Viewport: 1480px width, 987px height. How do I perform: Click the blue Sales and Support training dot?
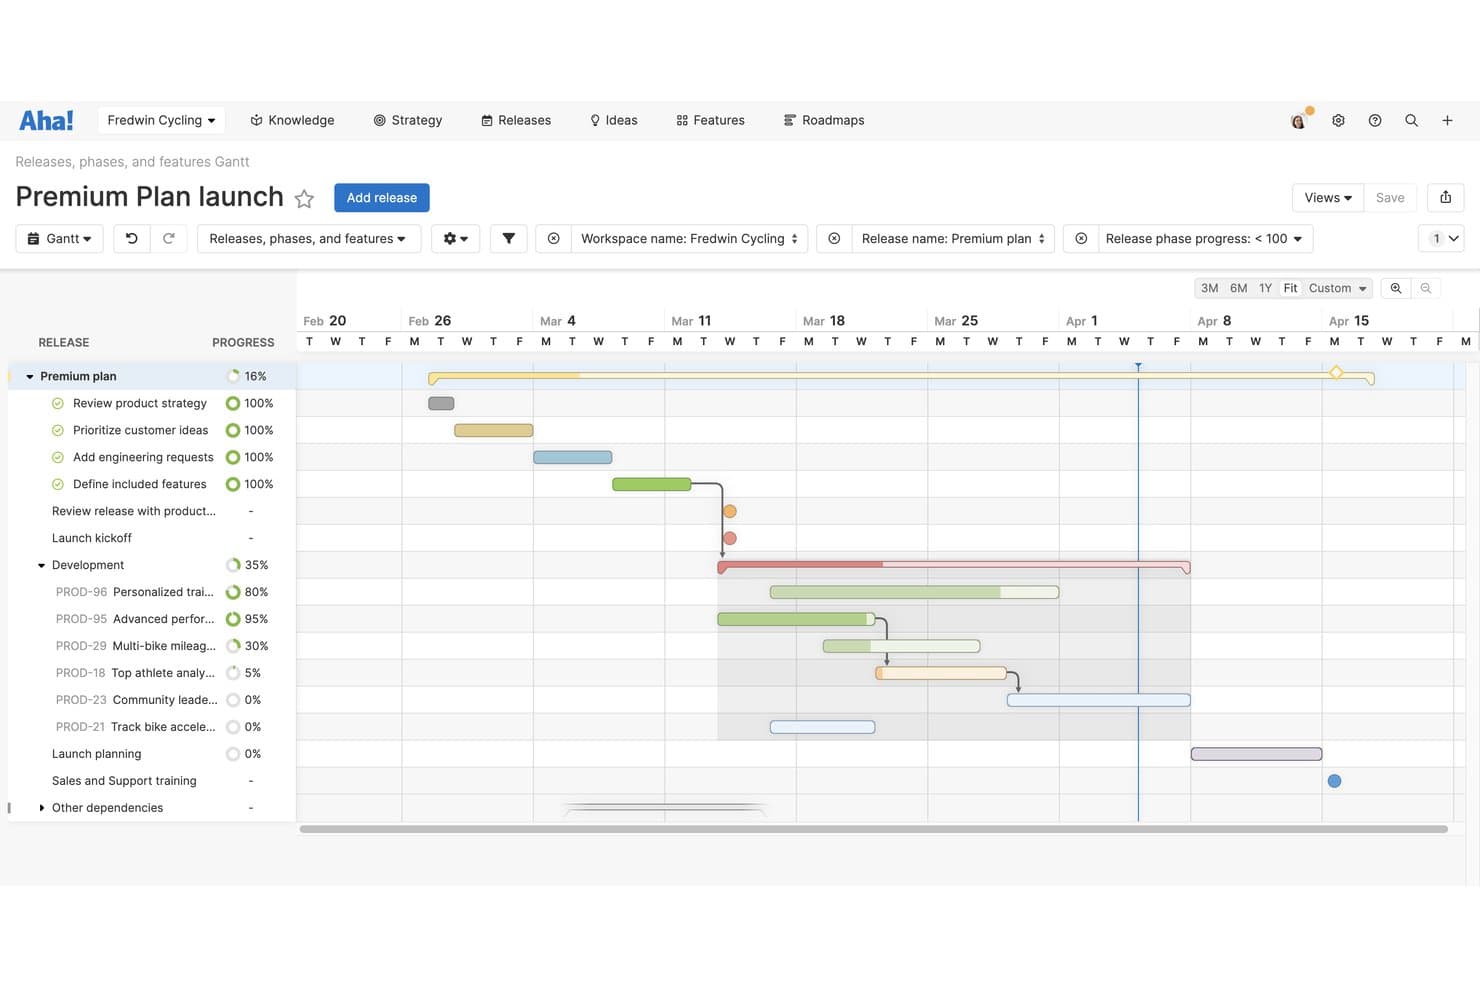click(1334, 781)
